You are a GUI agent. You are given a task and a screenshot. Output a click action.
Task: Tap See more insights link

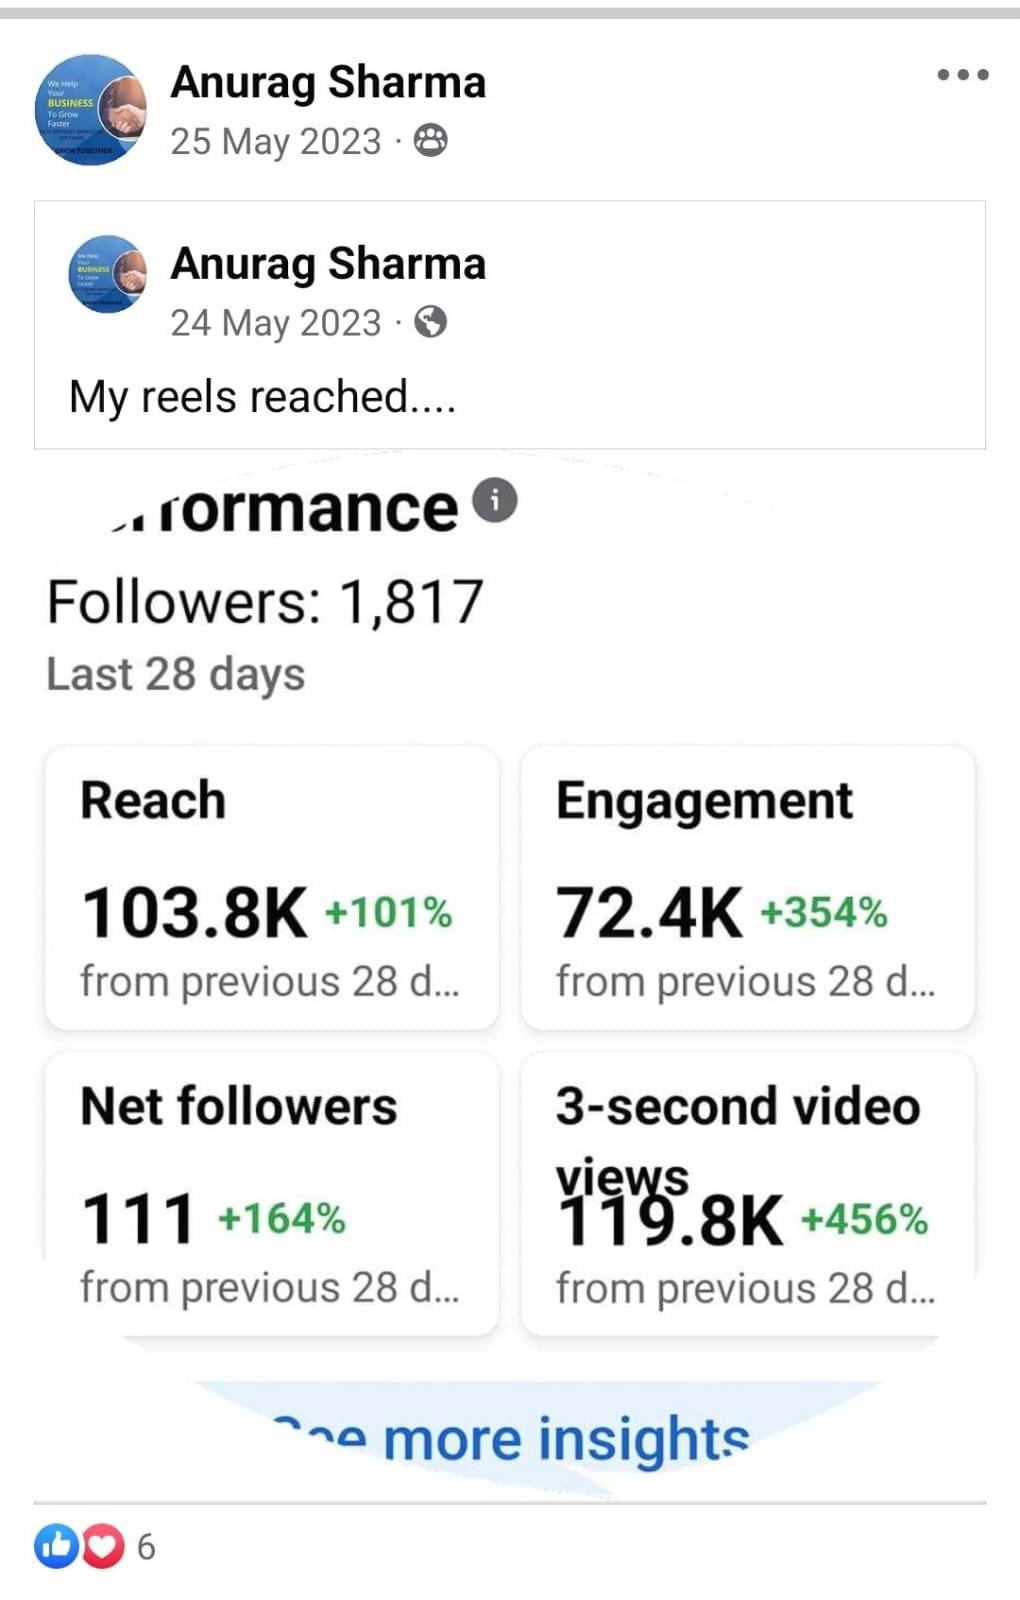coord(515,1438)
